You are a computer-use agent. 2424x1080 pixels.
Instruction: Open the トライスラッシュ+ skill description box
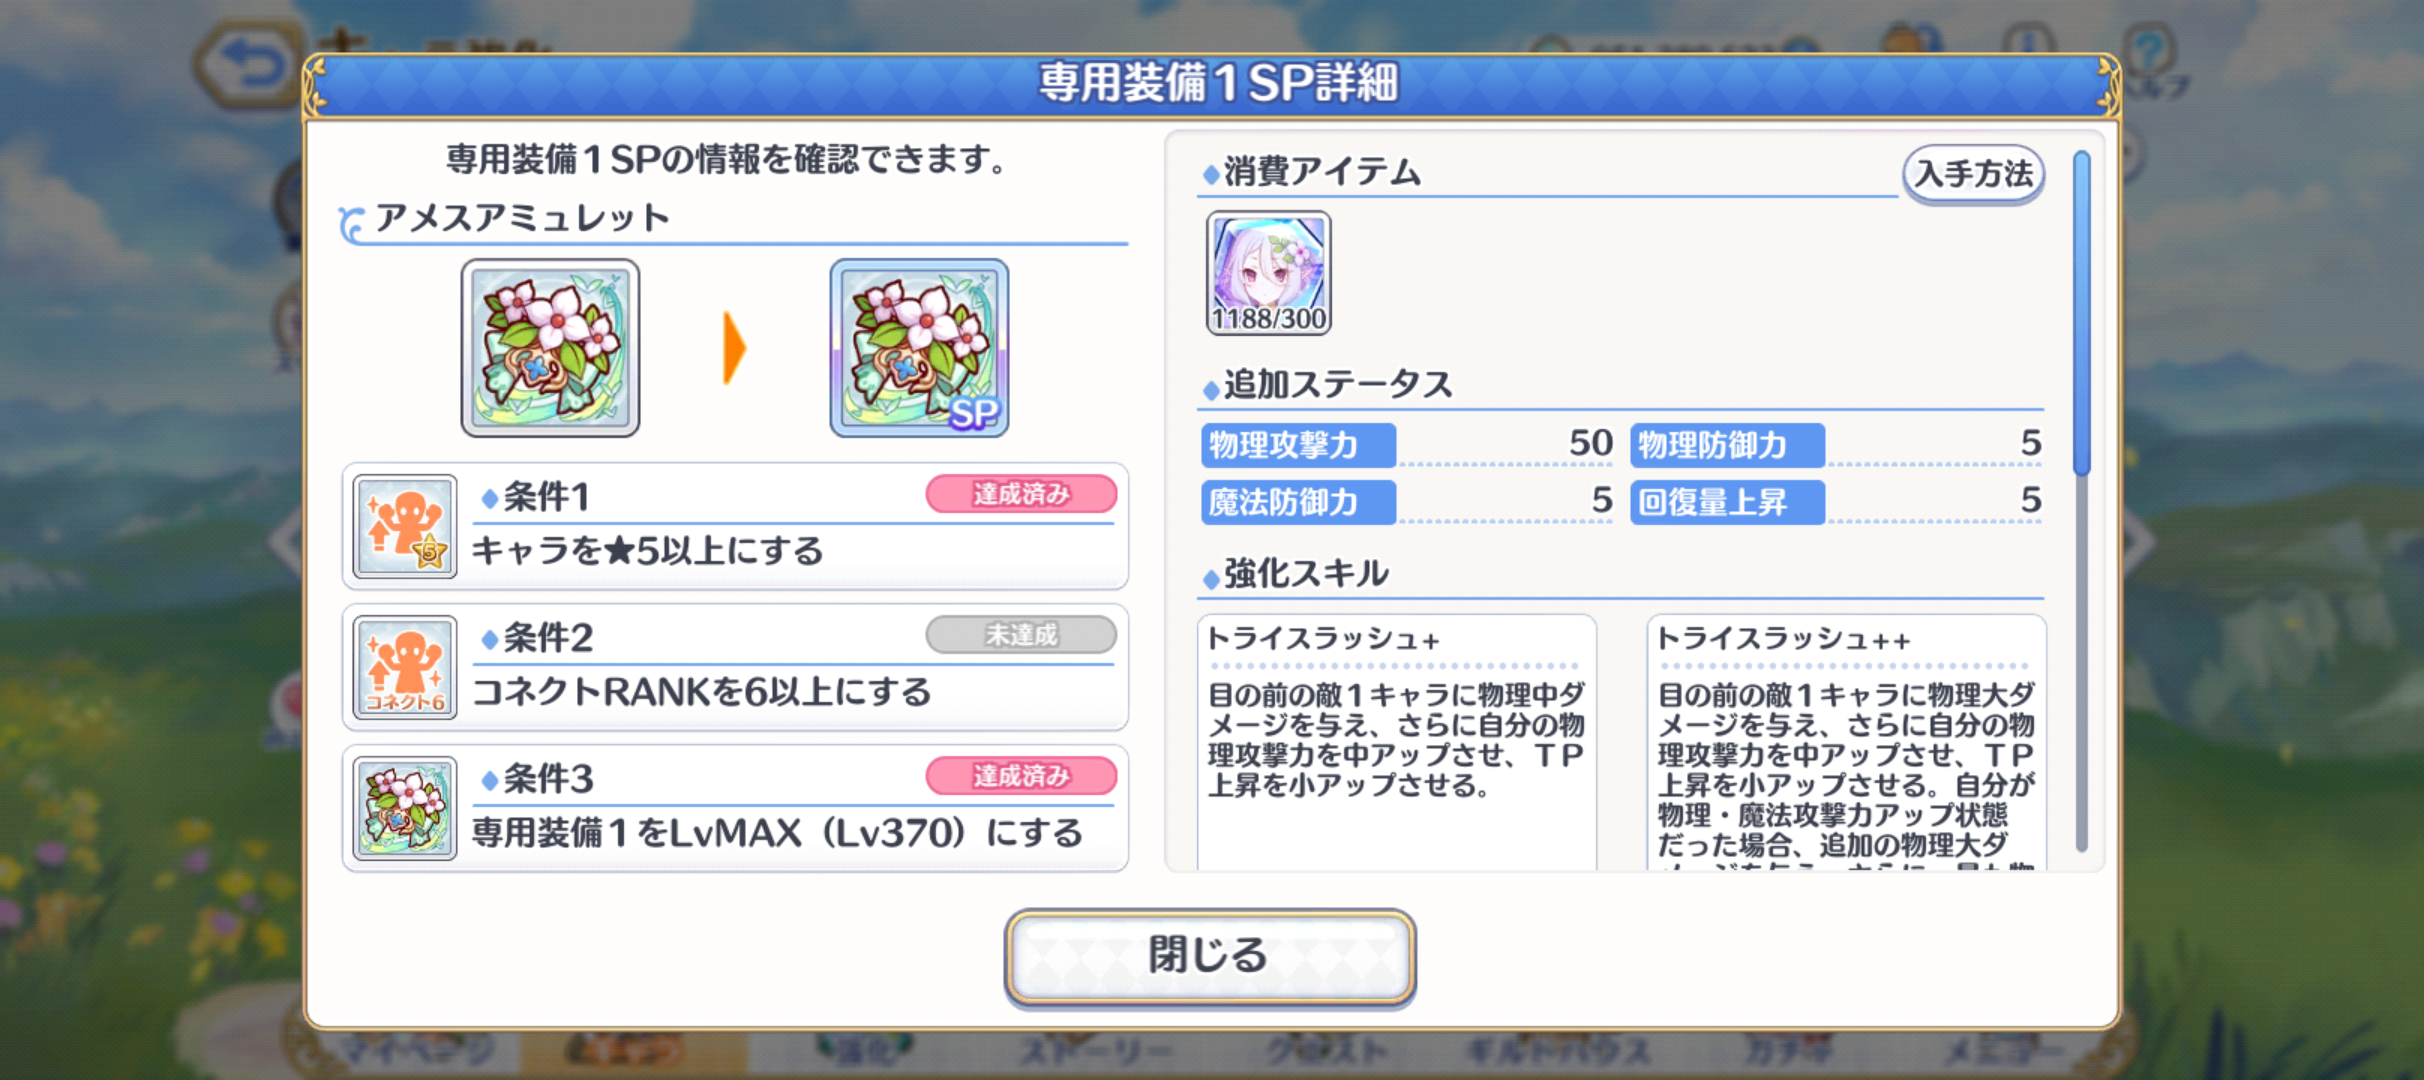pyautogui.click(x=1396, y=742)
